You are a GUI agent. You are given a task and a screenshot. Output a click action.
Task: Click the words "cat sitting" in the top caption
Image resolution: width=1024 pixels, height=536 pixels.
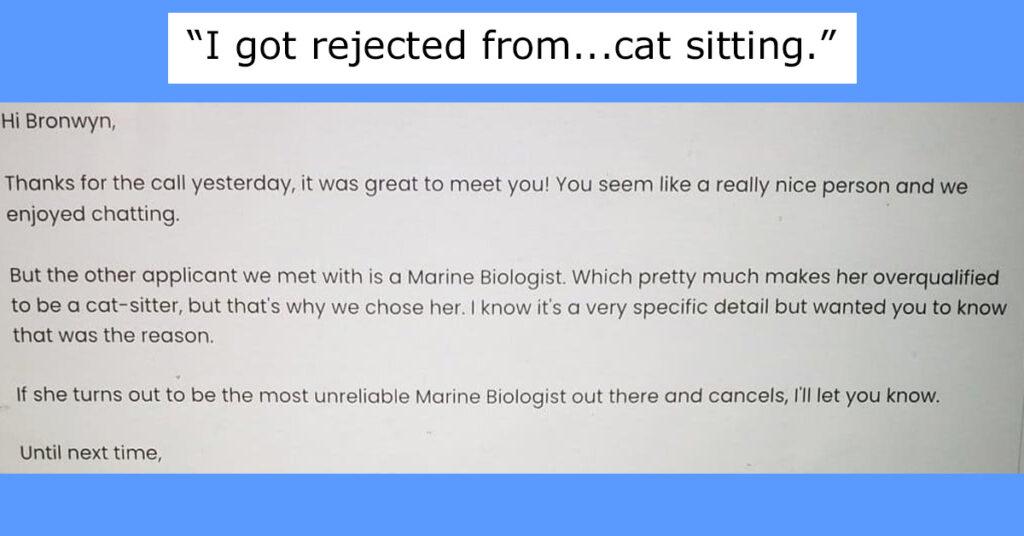pos(714,48)
